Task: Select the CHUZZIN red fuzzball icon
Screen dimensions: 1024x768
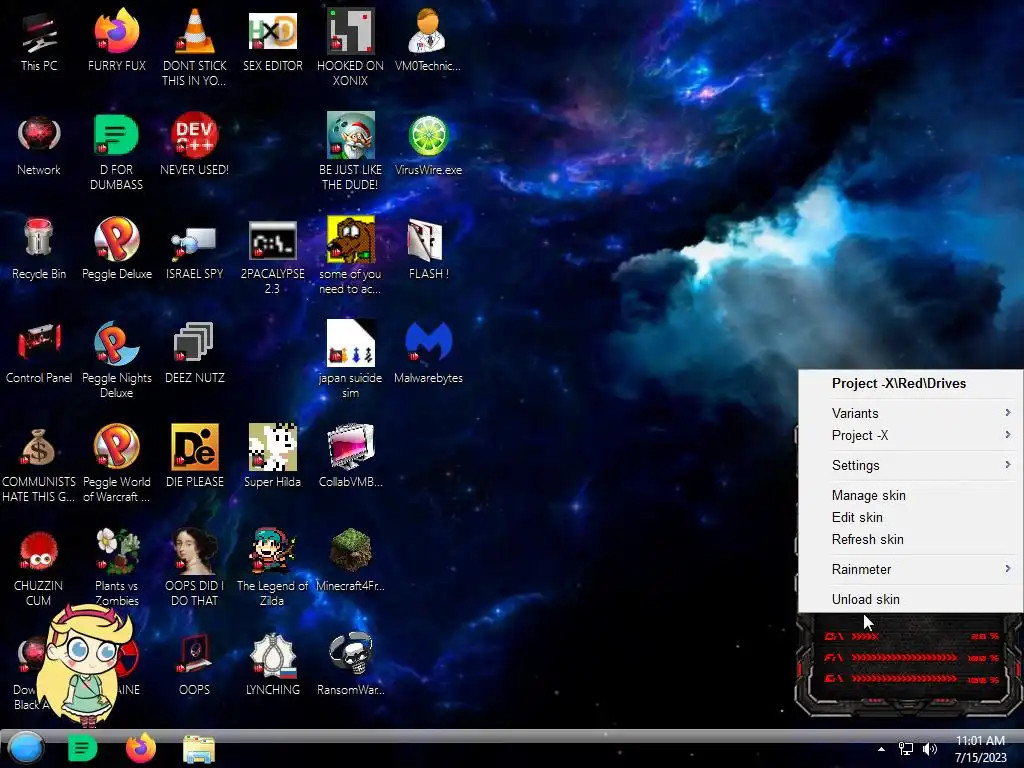Action: coord(39,568)
